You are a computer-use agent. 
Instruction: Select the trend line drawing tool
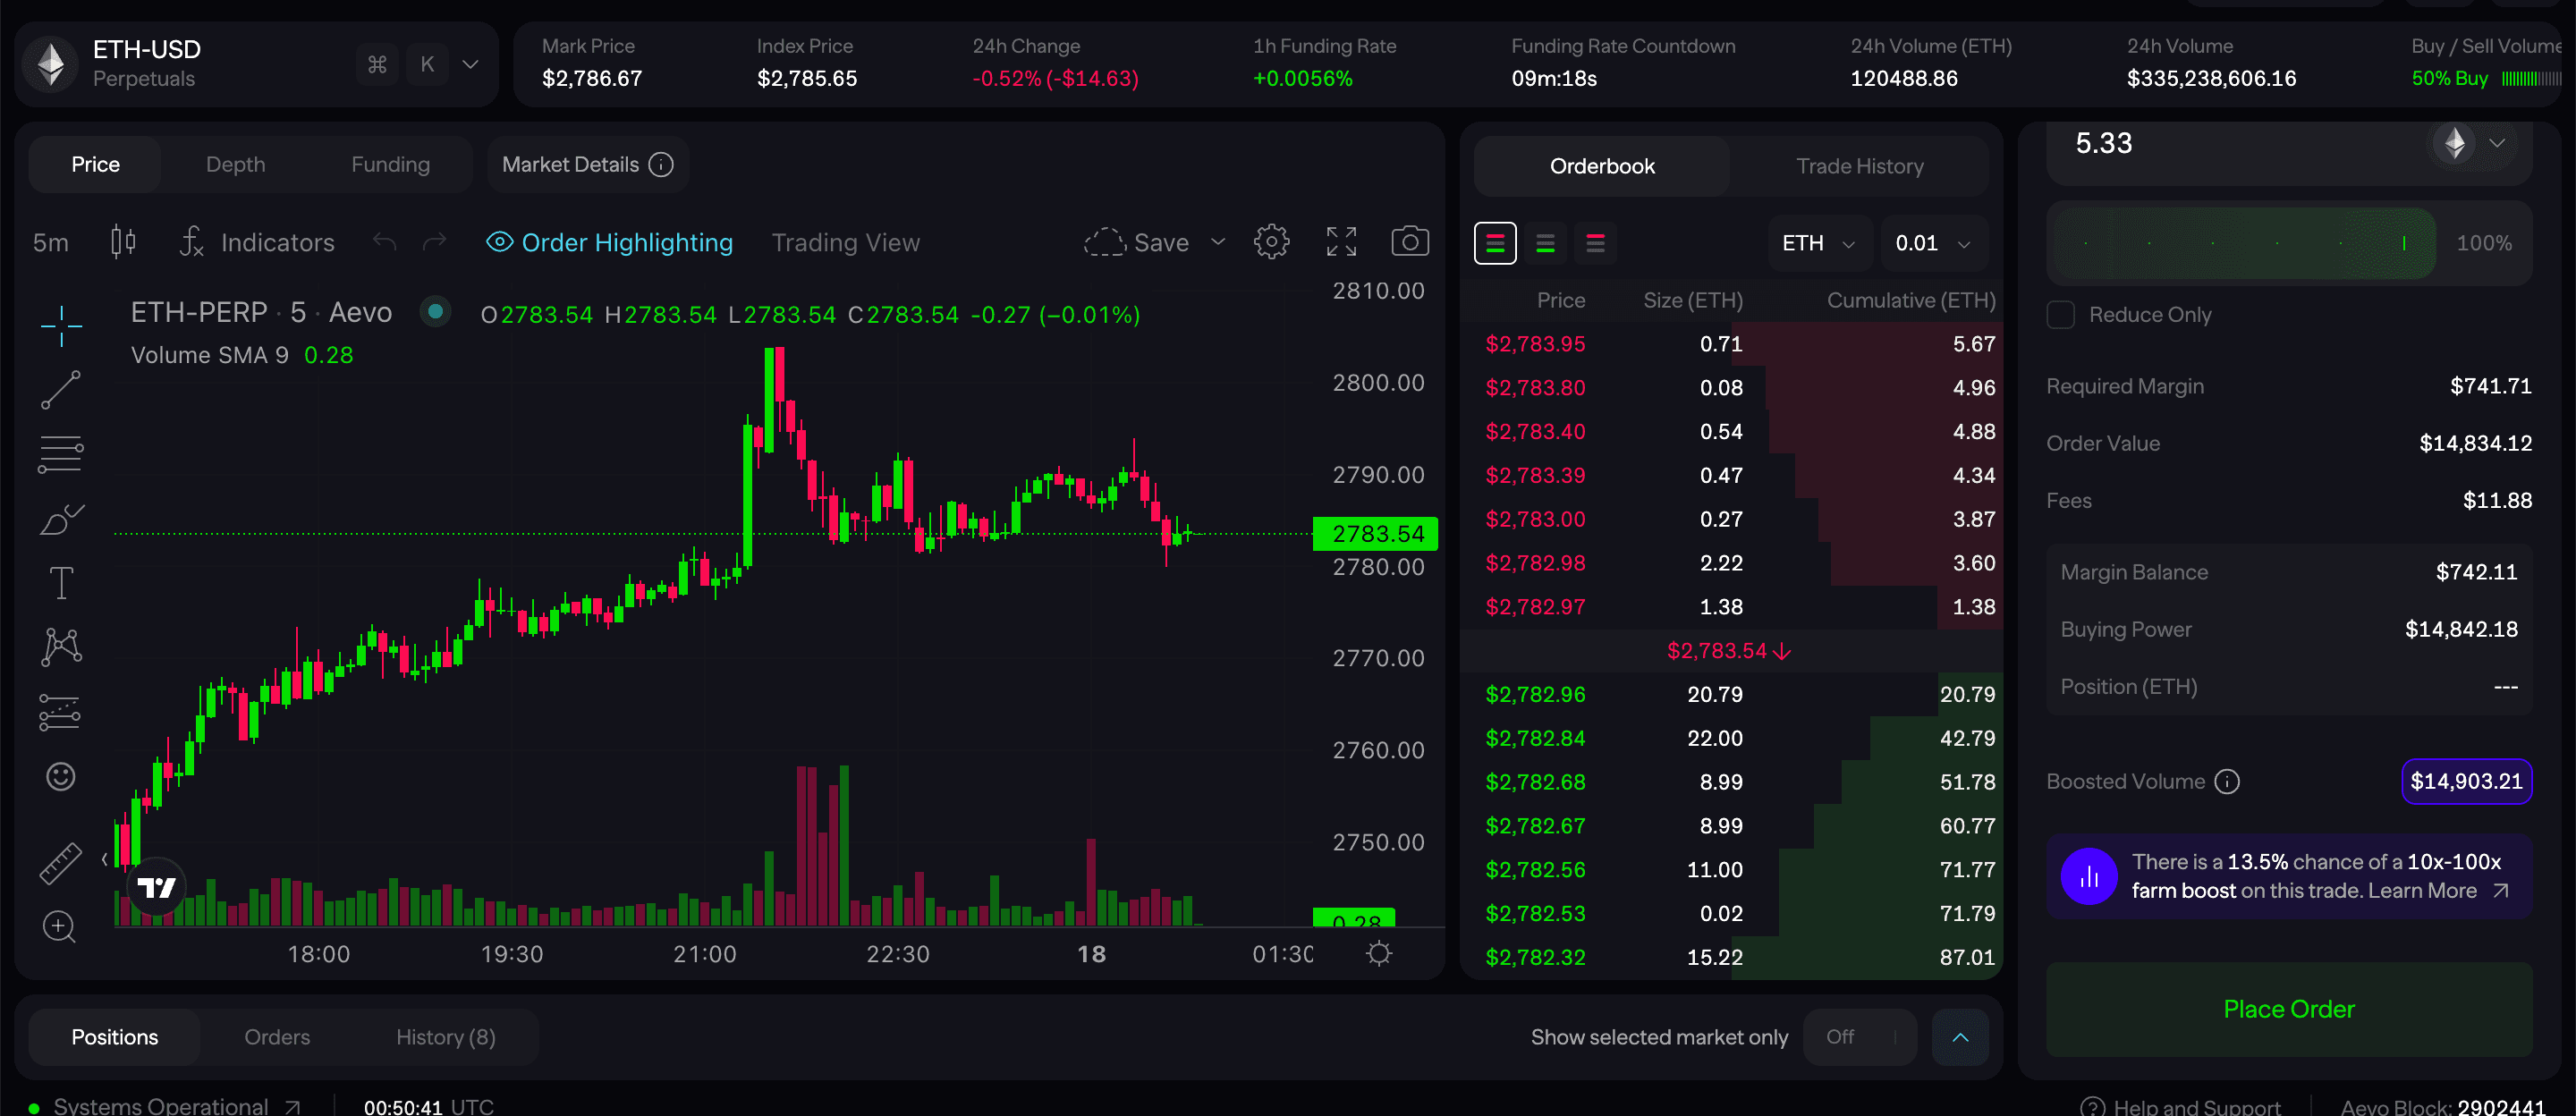(61, 390)
